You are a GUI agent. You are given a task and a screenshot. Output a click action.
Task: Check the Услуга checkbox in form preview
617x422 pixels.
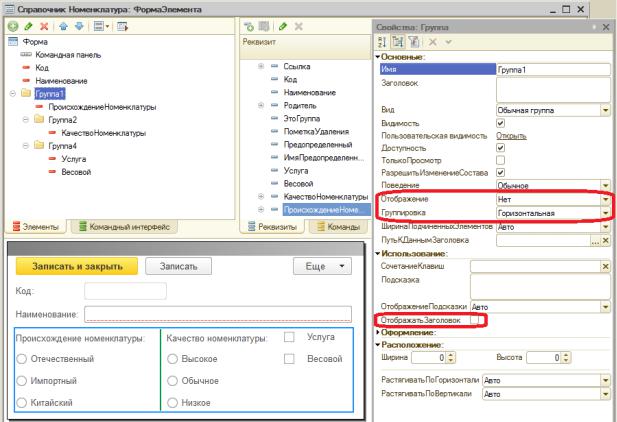(x=289, y=337)
